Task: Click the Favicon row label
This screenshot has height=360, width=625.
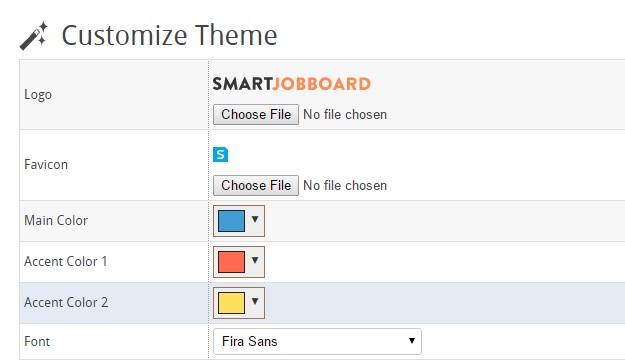Action: (x=46, y=165)
